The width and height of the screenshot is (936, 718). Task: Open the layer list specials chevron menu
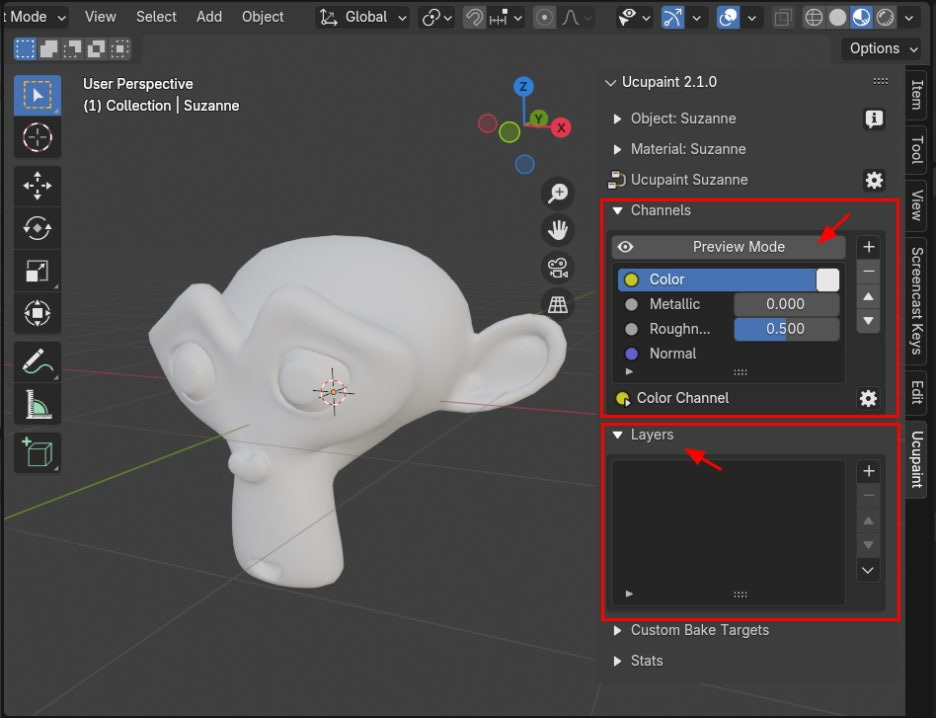(869, 570)
